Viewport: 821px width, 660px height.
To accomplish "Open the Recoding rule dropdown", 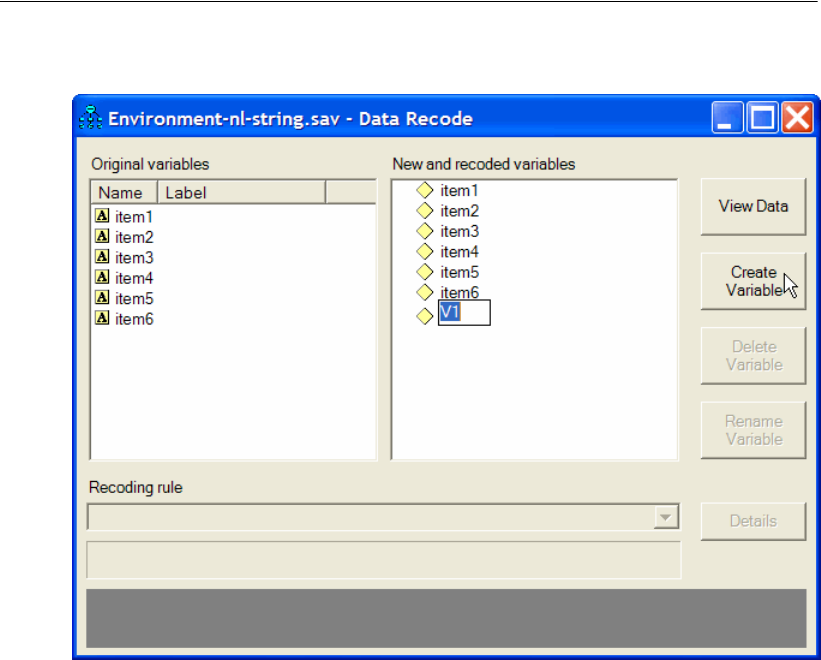I will [x=662, y=517].
